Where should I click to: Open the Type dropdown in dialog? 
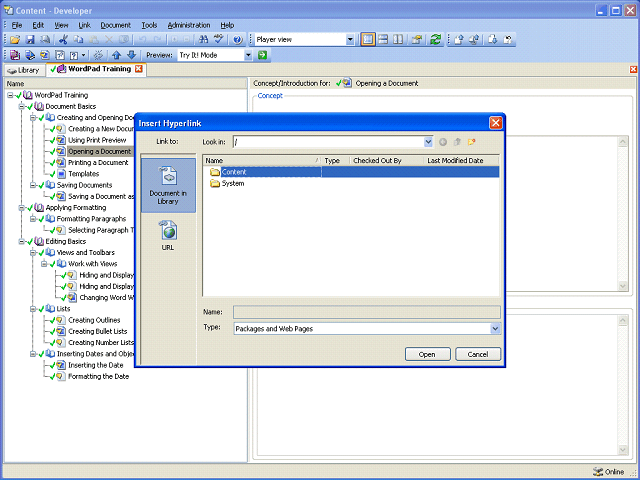(x=495, y=329)
